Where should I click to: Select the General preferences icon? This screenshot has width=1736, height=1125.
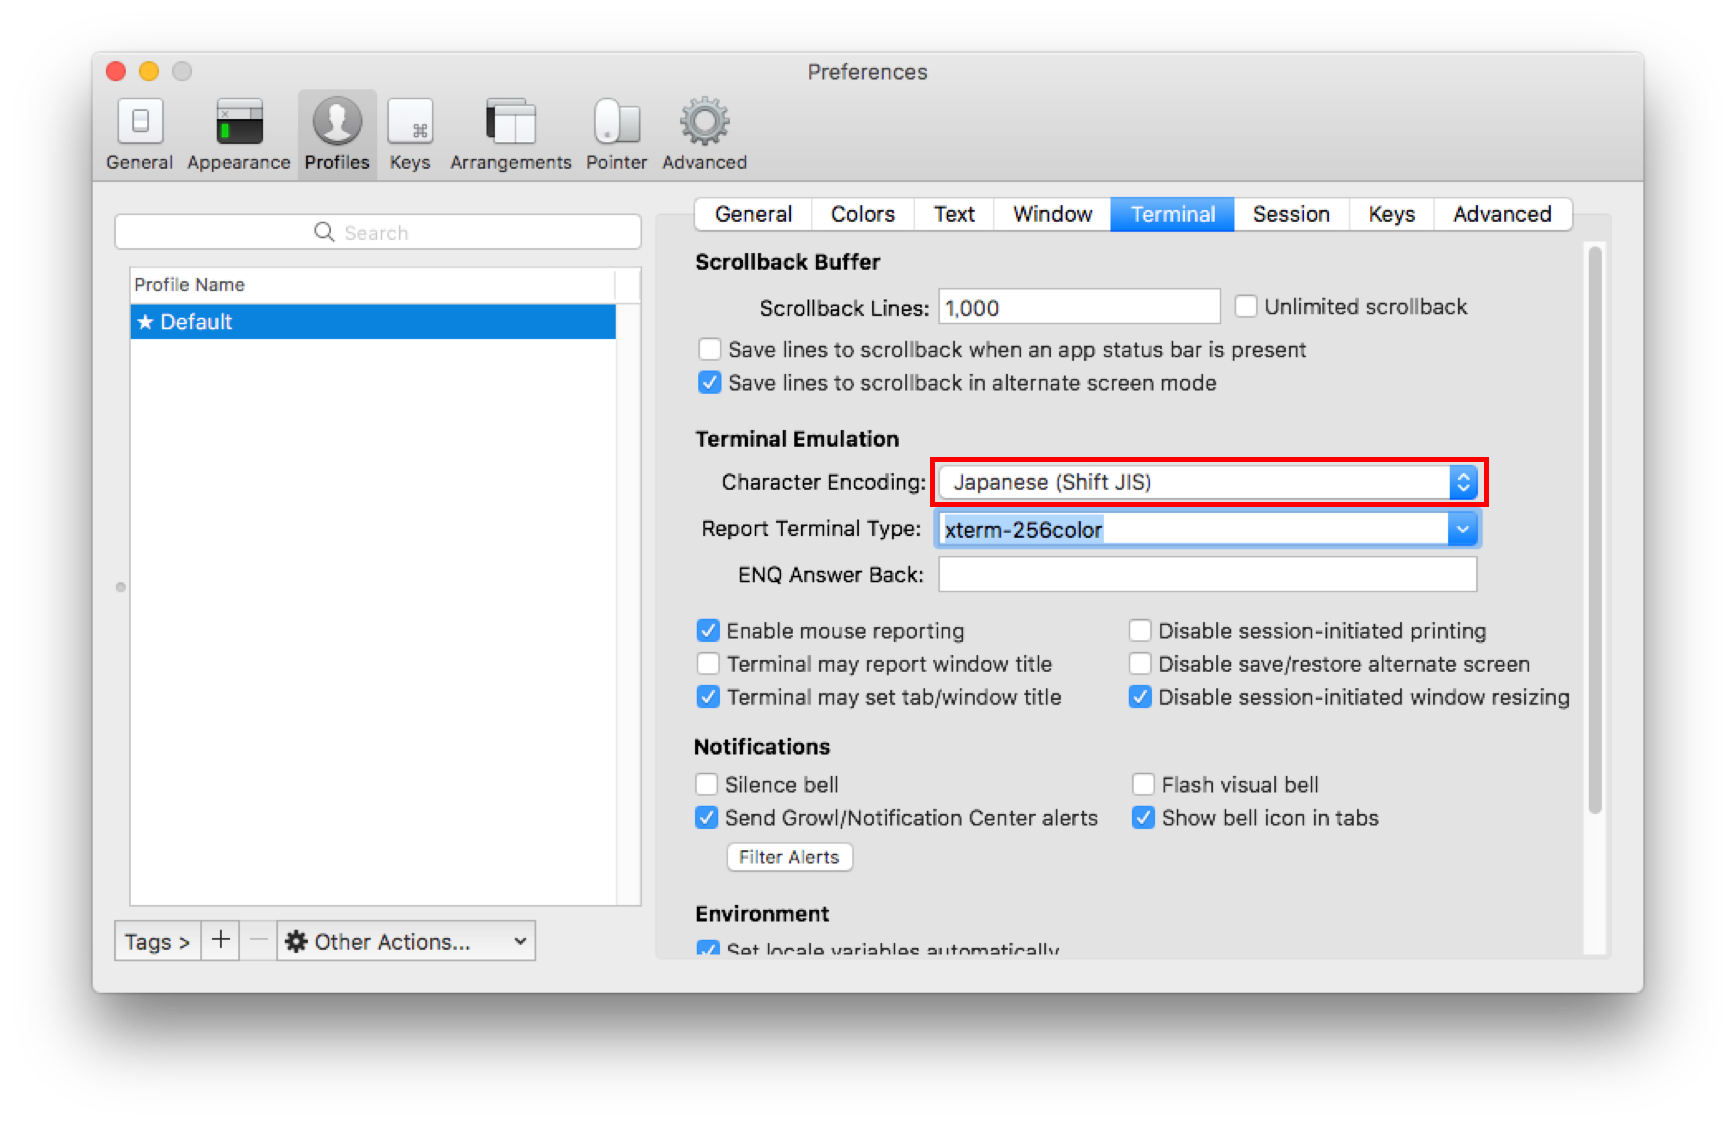click(x=139, y=133)
